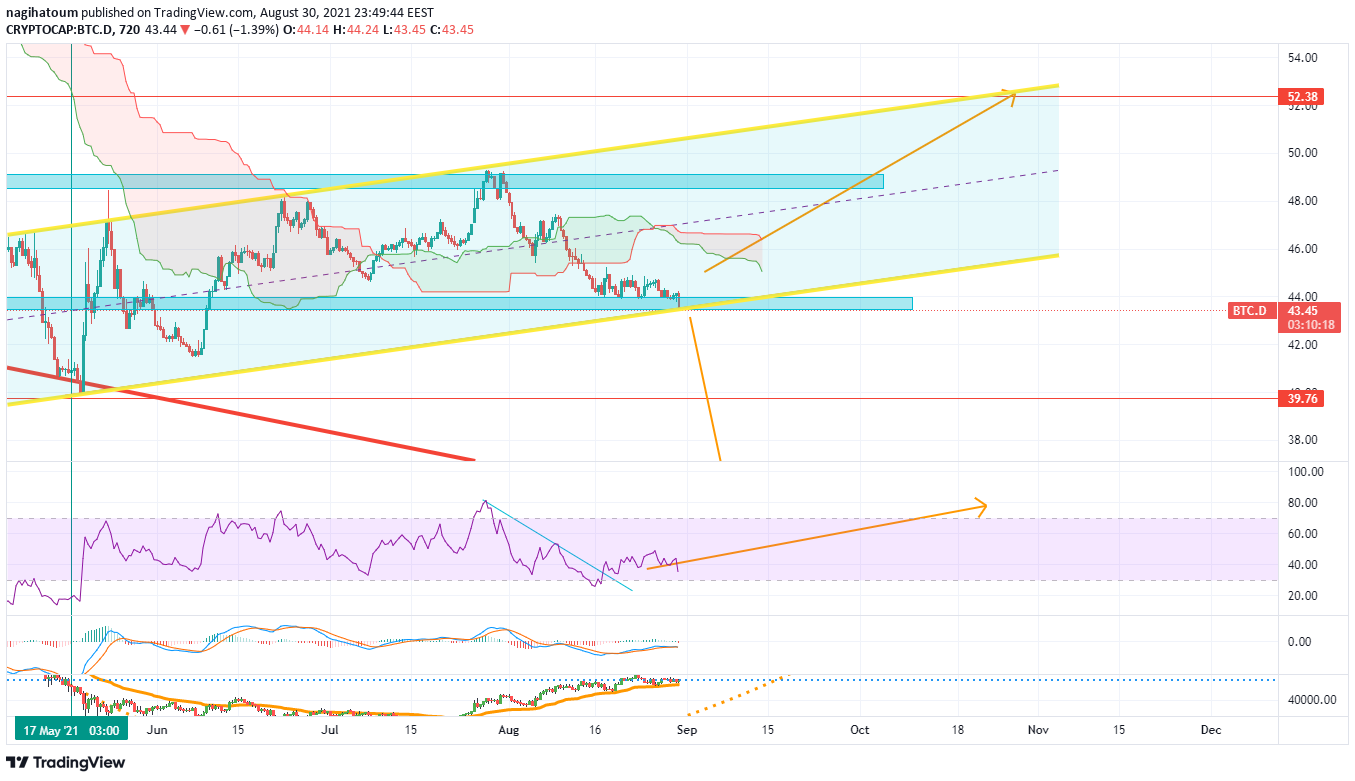The image size is (1355, 781).
Task: Click the Jul label on time axis
Action: tap(331, 731)
